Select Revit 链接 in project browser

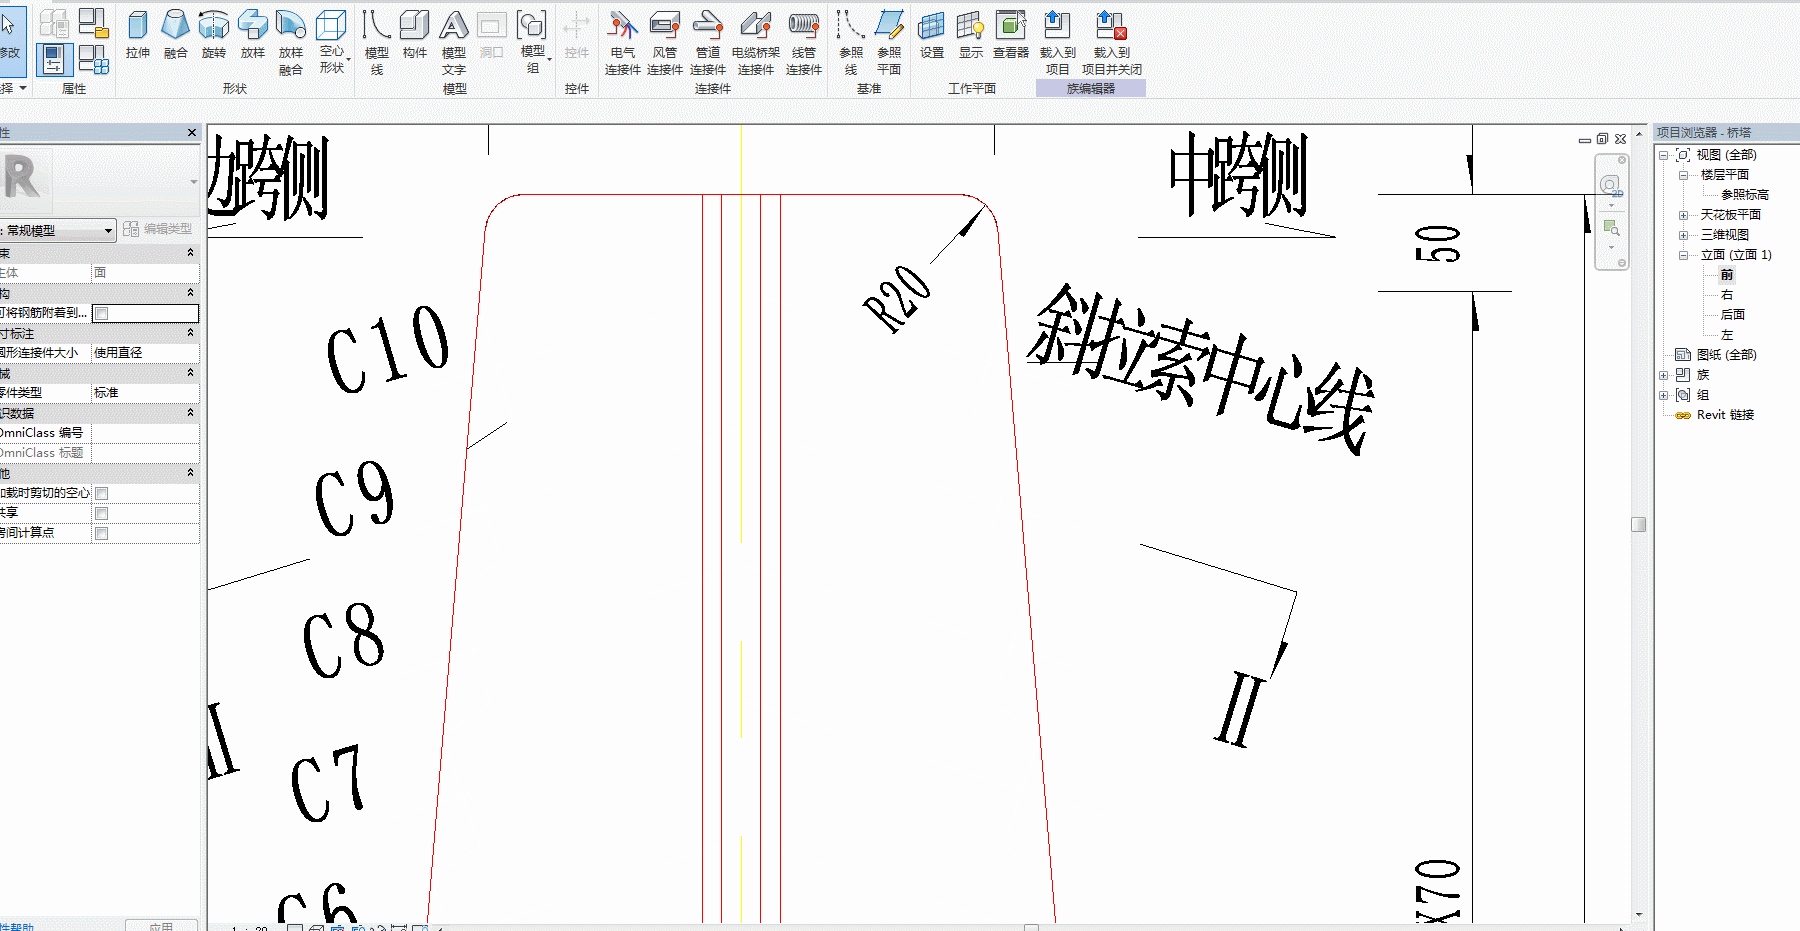(1725, 415)
